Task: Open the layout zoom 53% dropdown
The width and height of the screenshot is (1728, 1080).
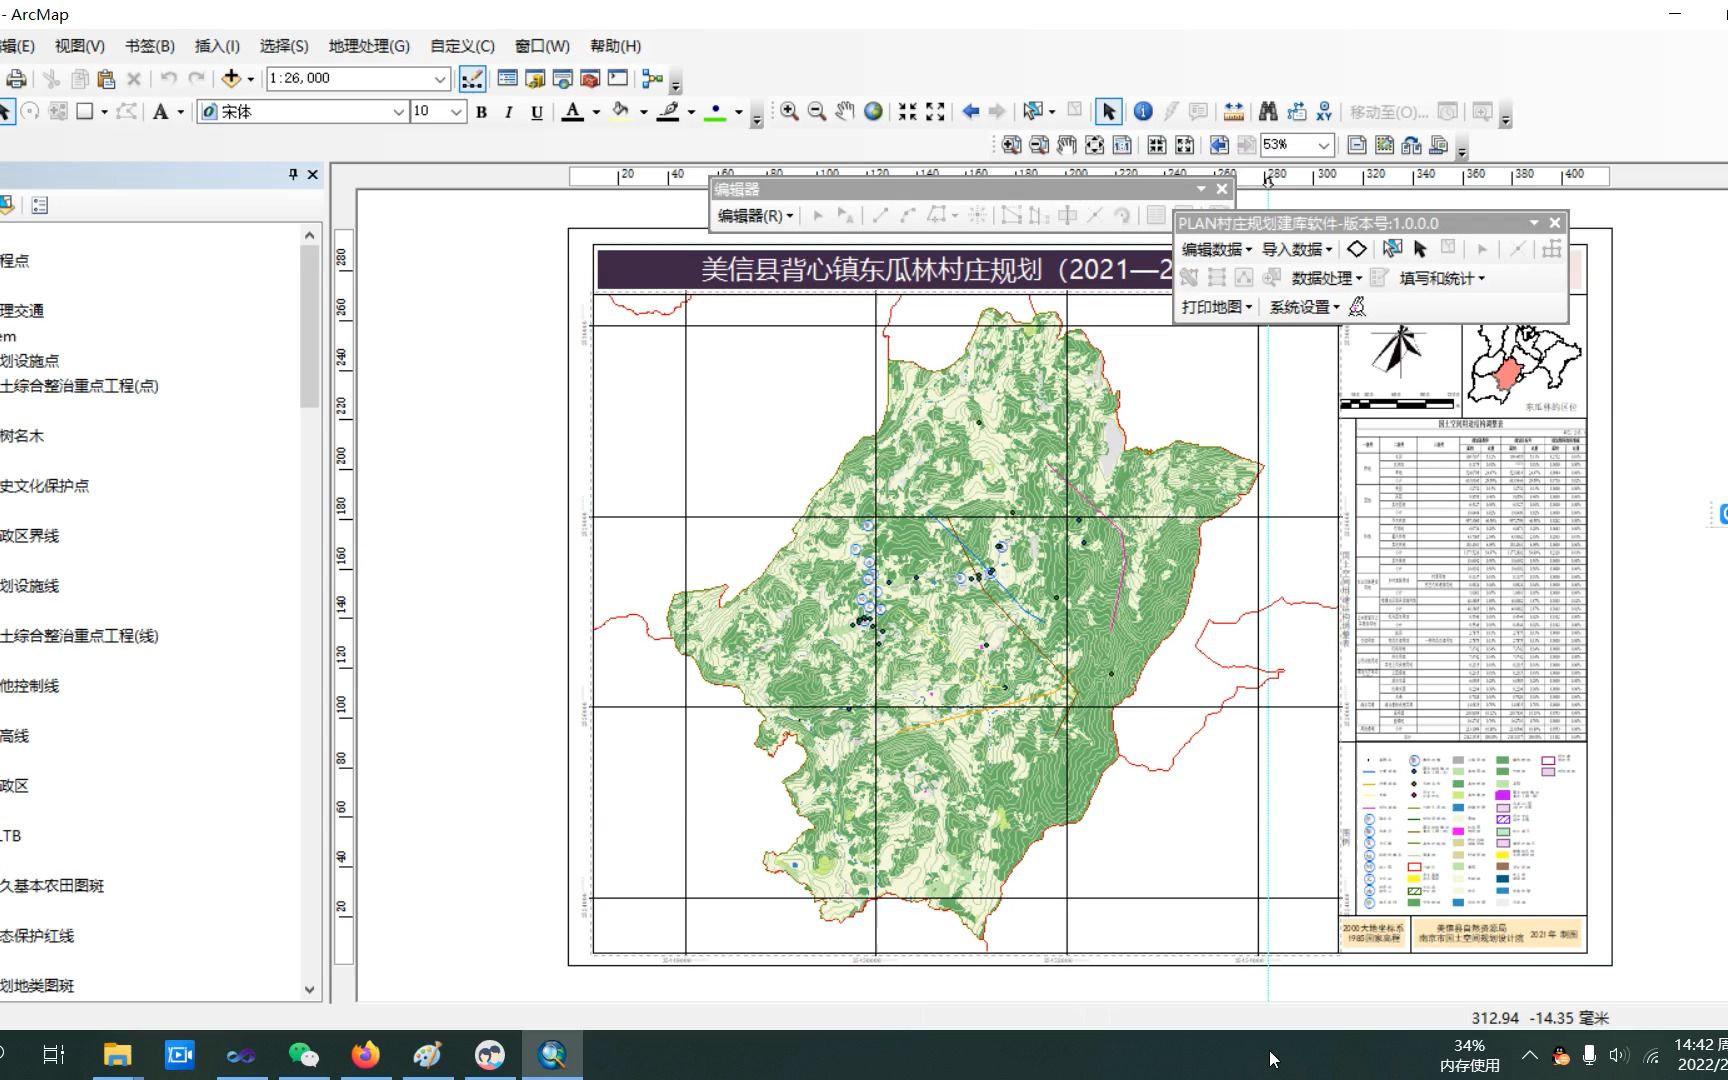Action: click(1324, 145)
